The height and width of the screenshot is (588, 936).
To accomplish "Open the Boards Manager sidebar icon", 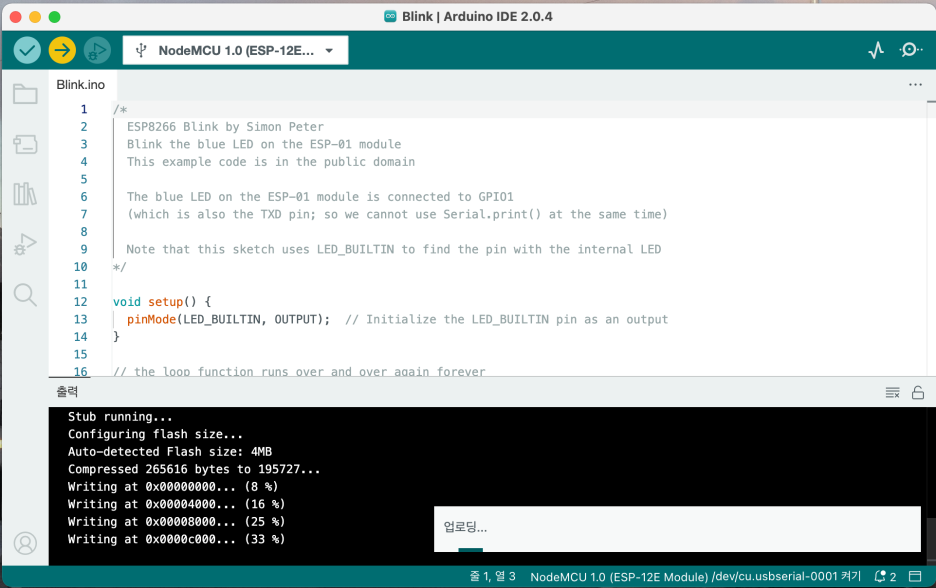I will tap(25, 144).
